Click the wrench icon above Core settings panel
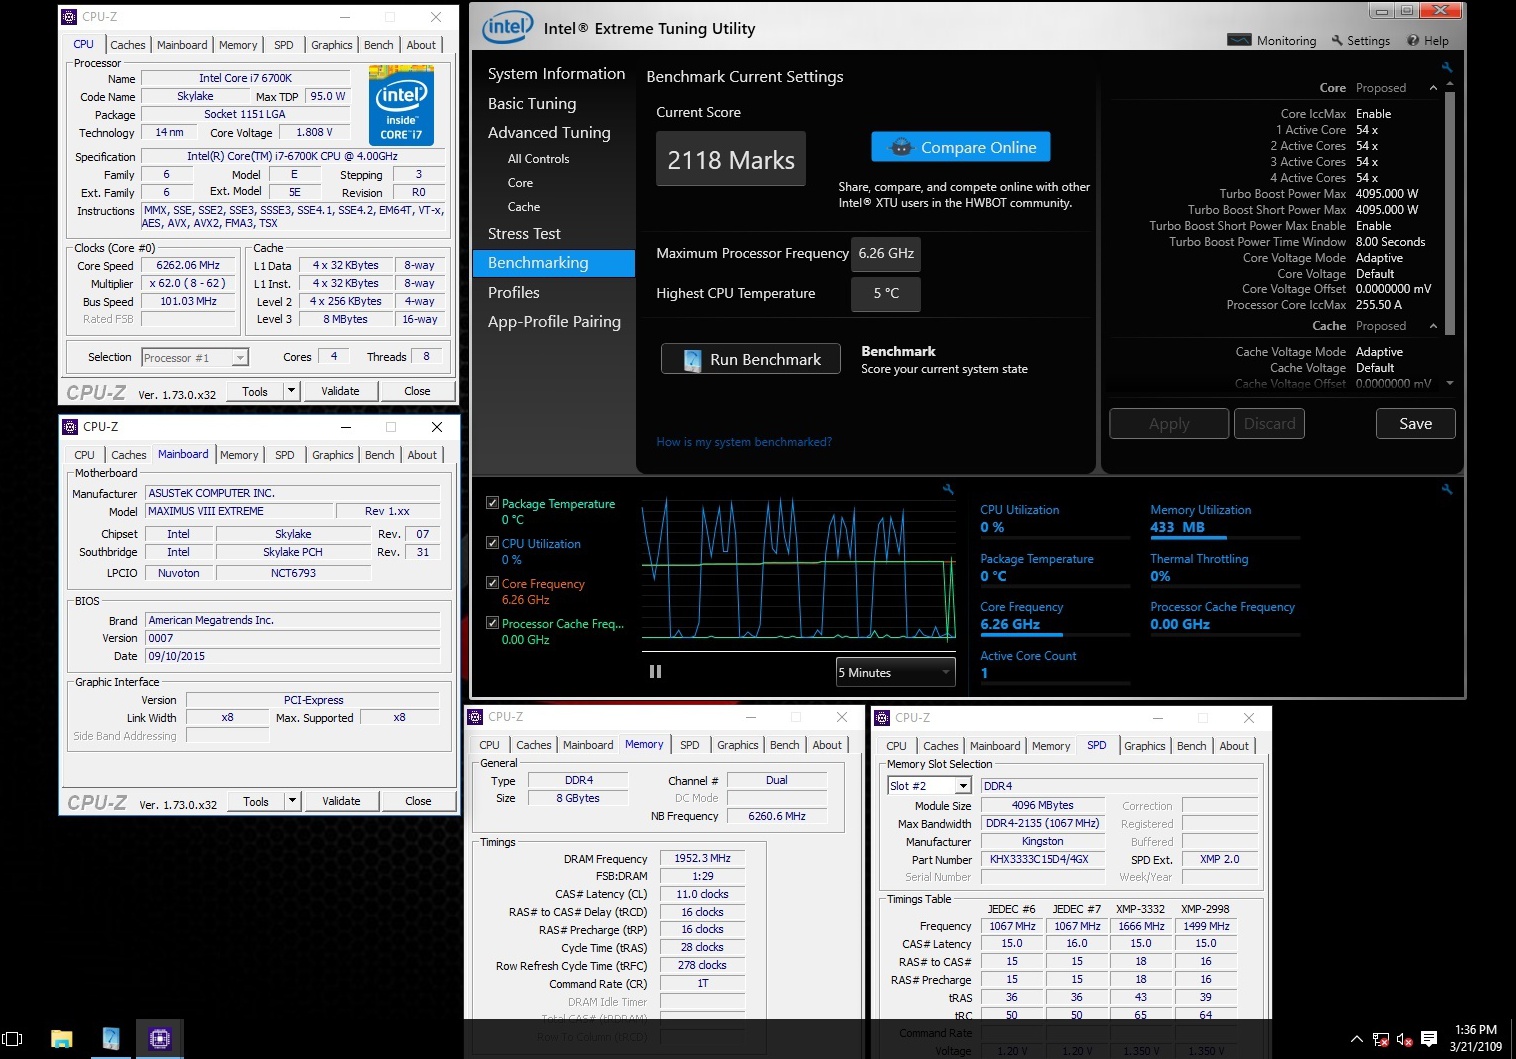The height and width of the screenshot is (1059, 1516). (1446, 67)
